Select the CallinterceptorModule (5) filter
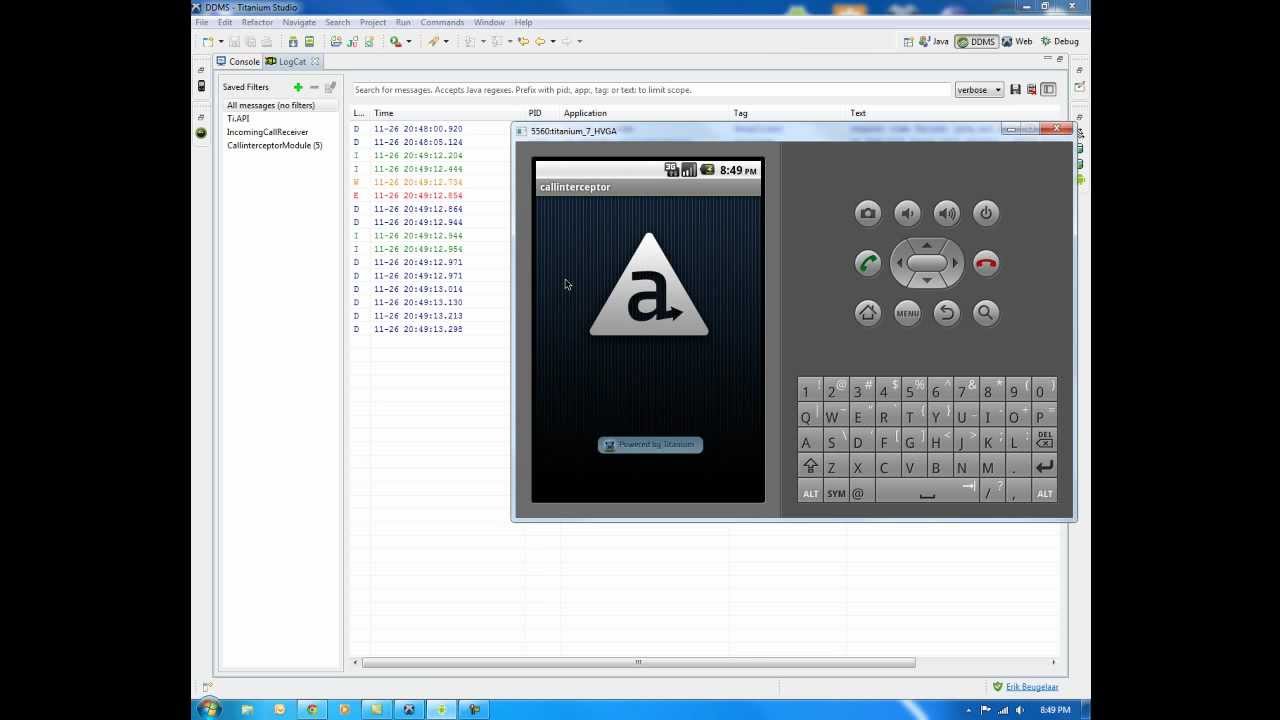The image size is (1280, 720). pos(274,145)
